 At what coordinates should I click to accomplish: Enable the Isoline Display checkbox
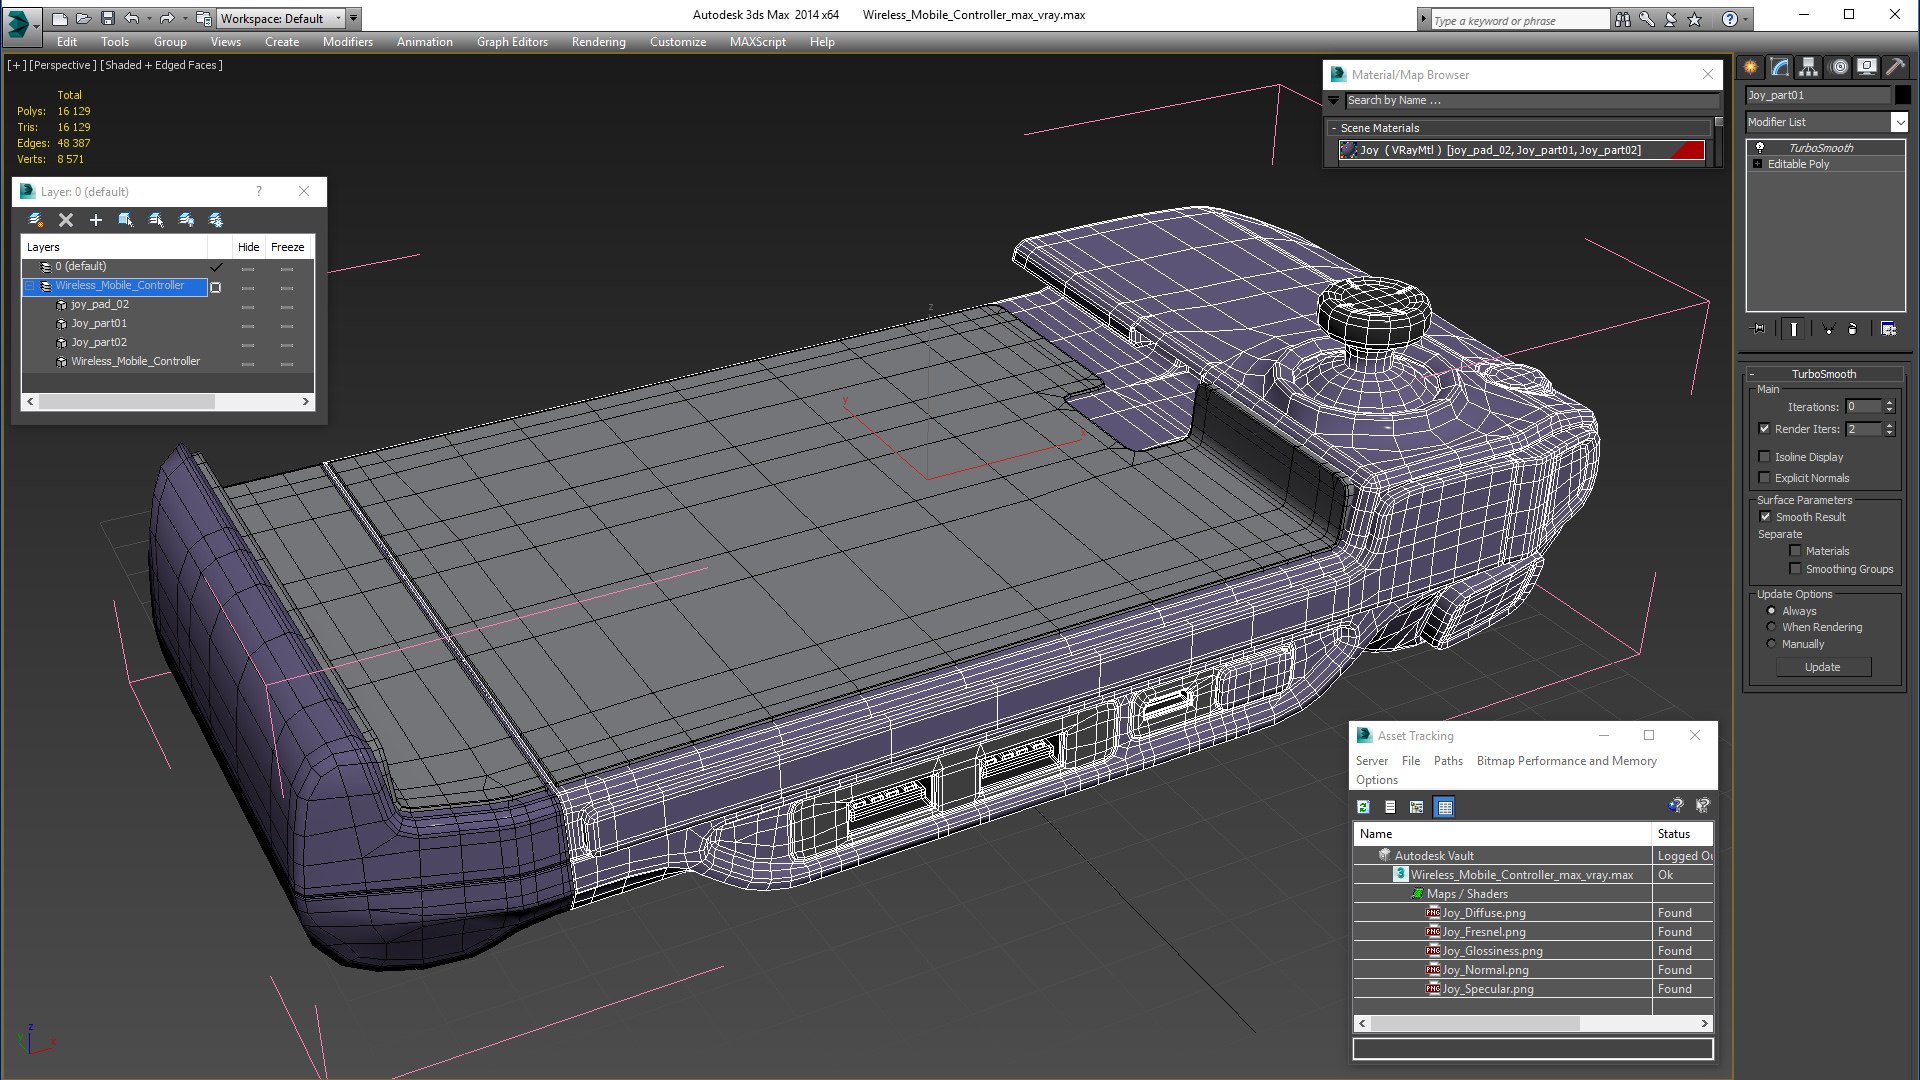1765,457
